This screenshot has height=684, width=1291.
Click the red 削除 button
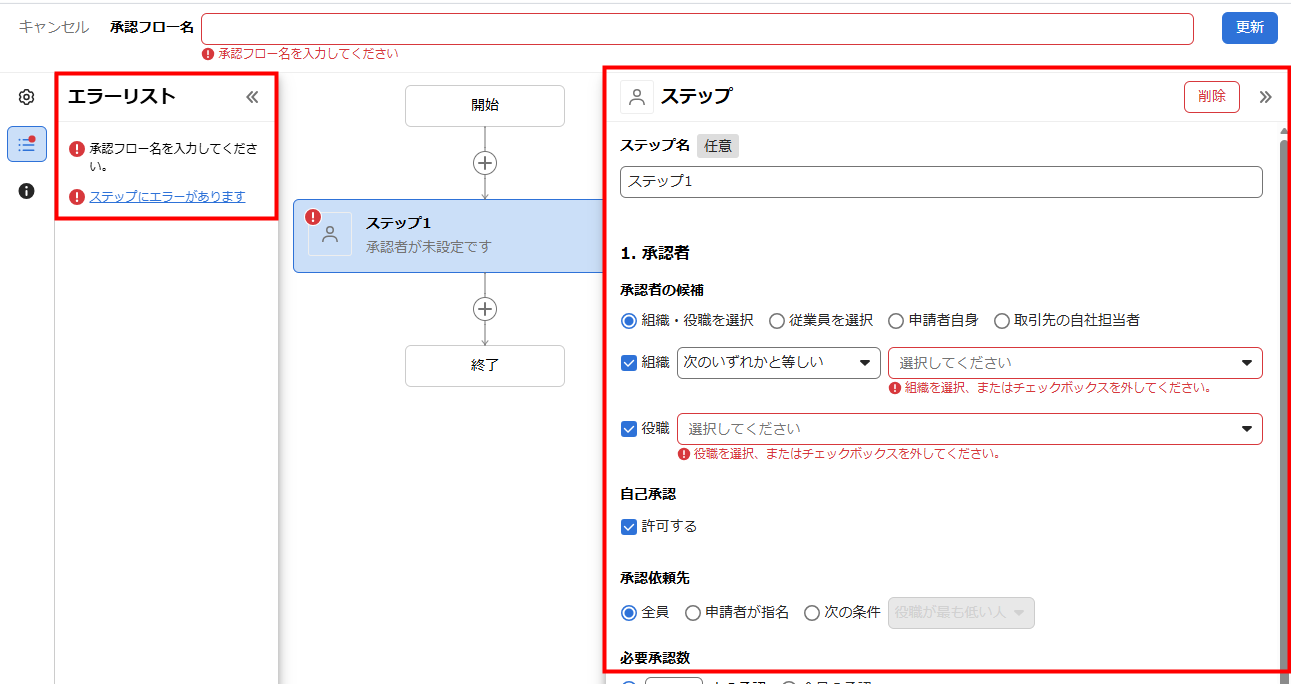[x=1211, y=96]
